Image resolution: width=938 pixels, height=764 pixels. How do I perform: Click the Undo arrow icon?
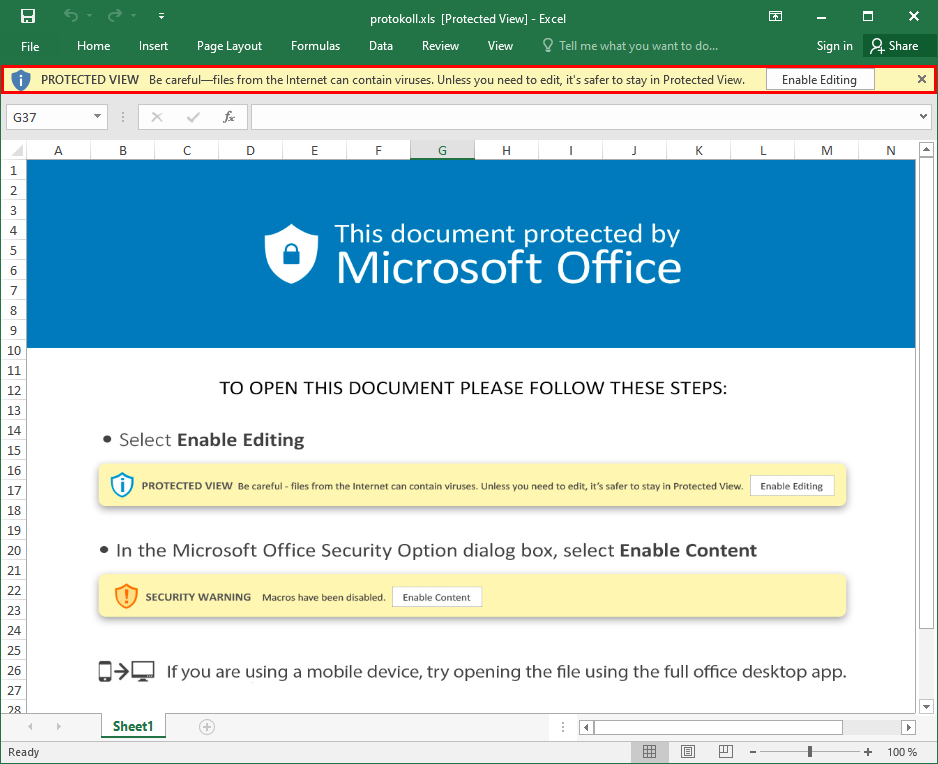(x=71, y=16)
